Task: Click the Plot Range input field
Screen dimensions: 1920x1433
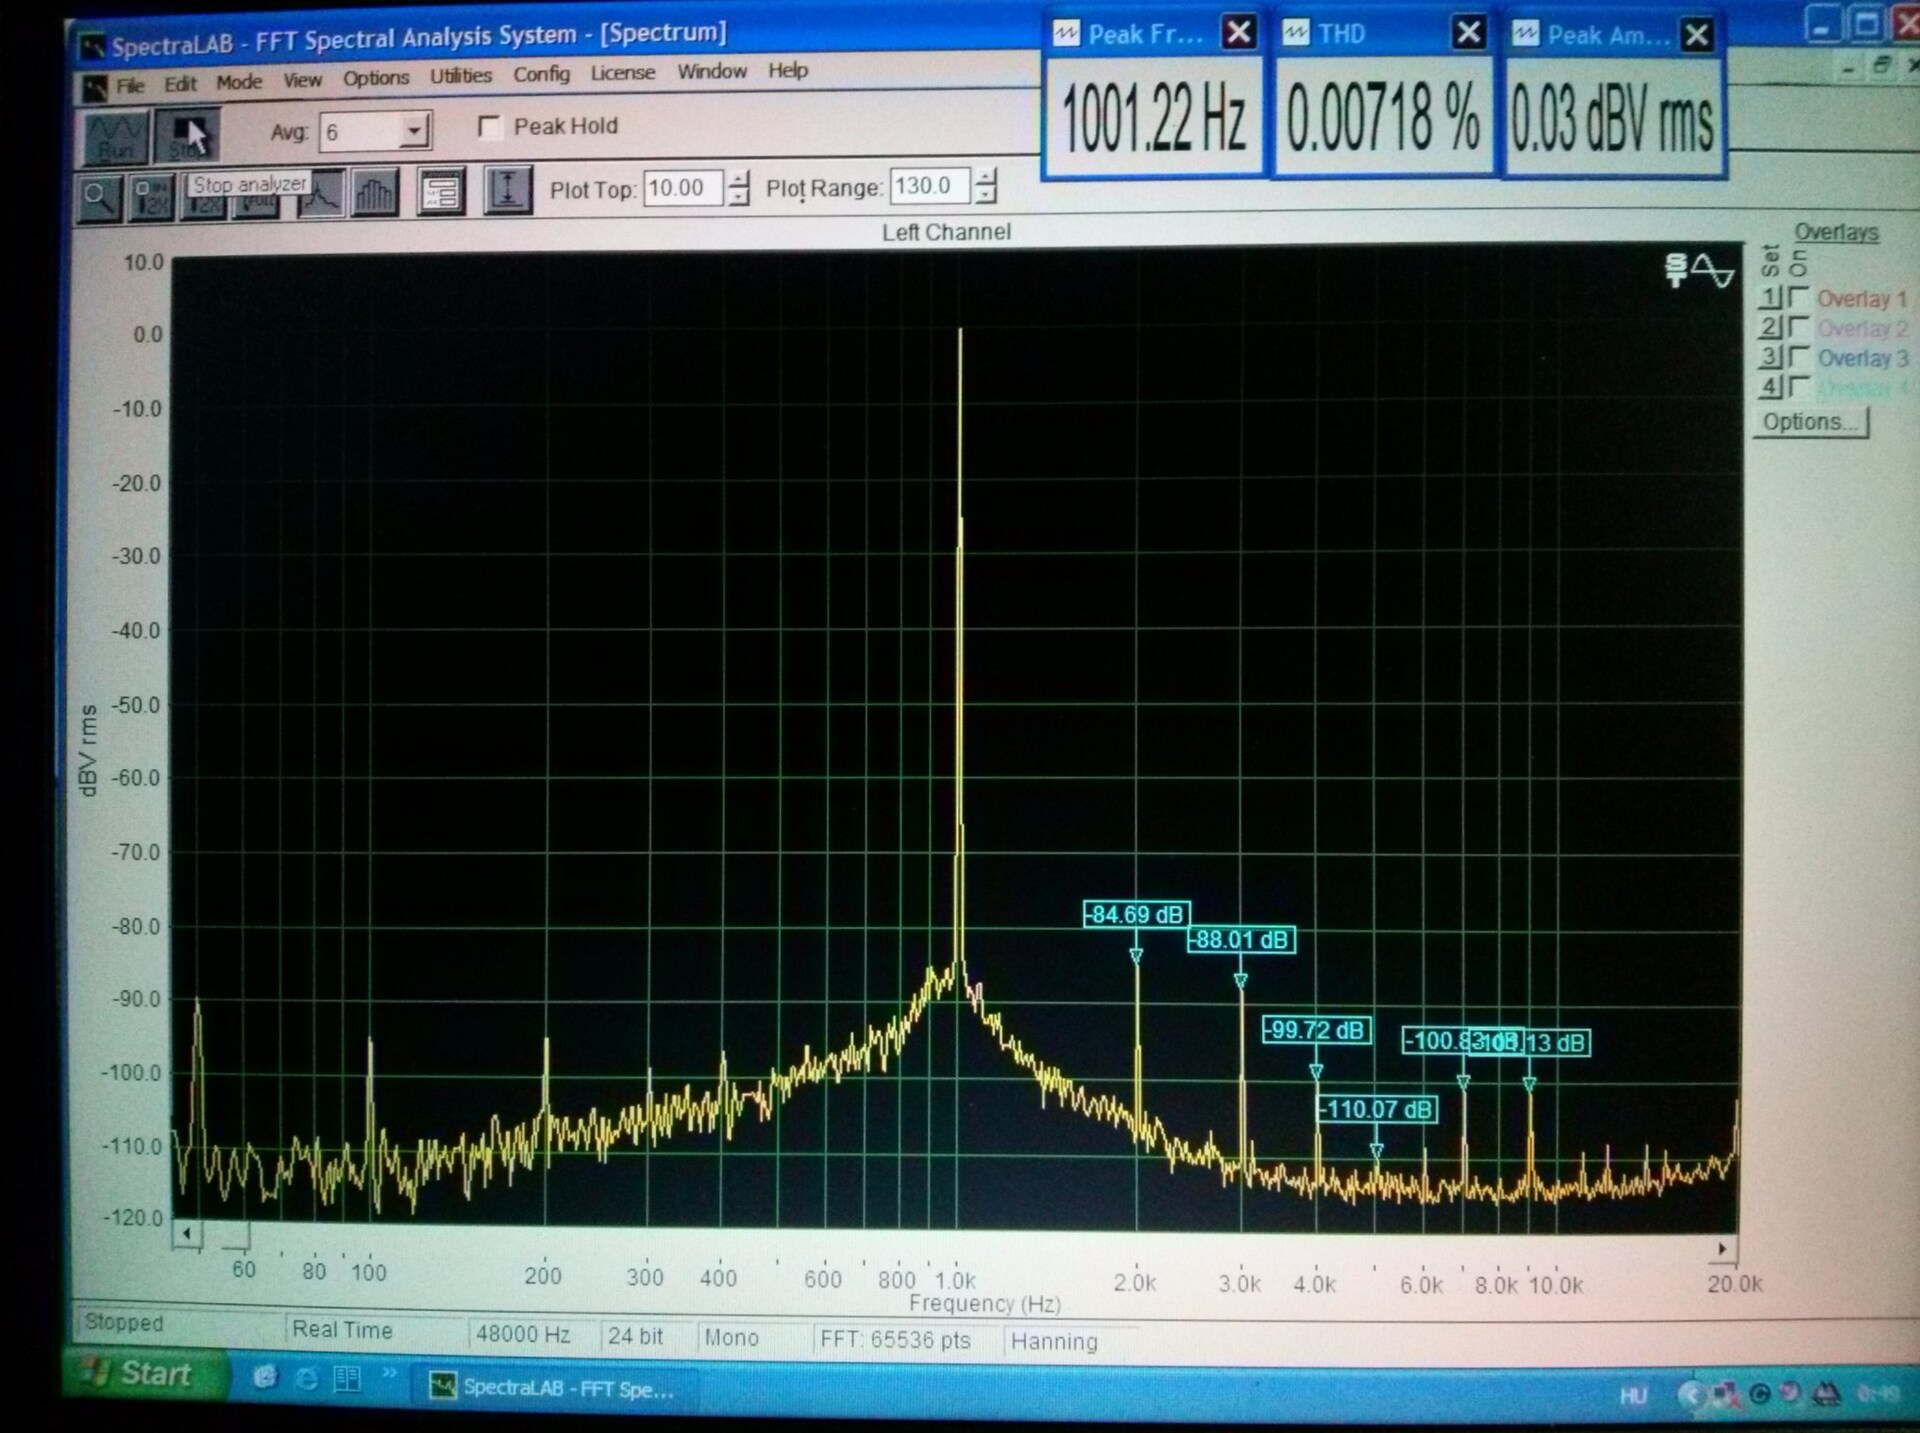Action: coord(928,186)
